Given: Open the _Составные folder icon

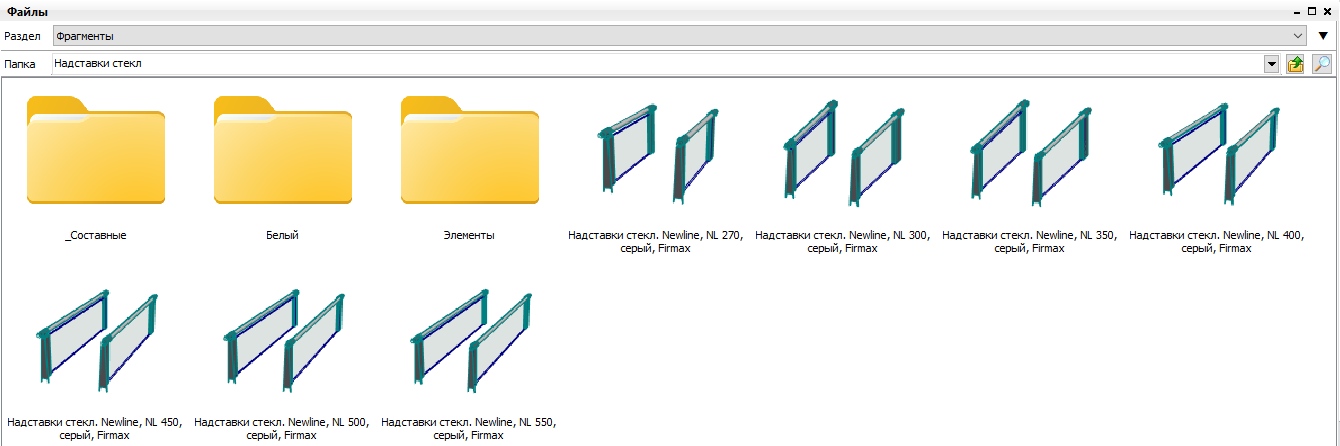Looking at the screenshot, I should click(96, 150).
